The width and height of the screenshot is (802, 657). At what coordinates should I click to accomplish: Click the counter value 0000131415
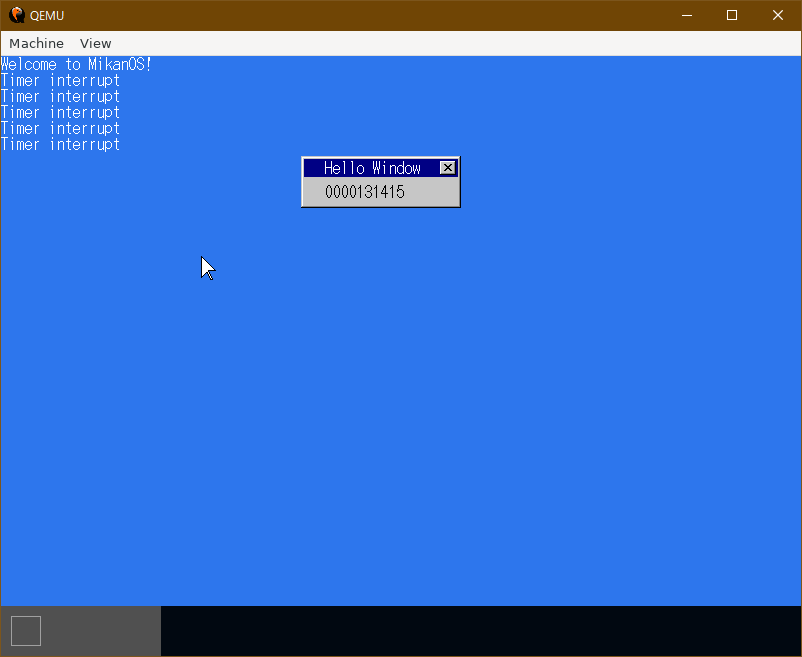coord(365,192)
